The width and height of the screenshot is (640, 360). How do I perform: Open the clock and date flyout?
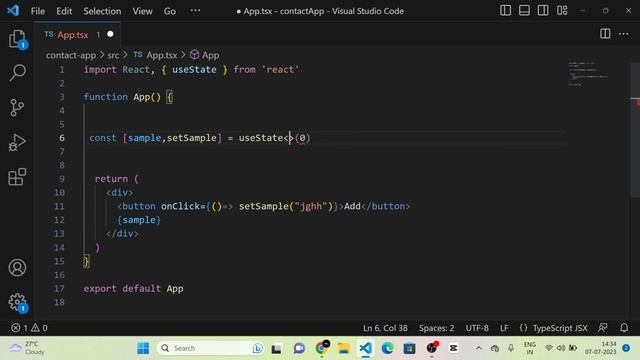(x=600, y=348)
